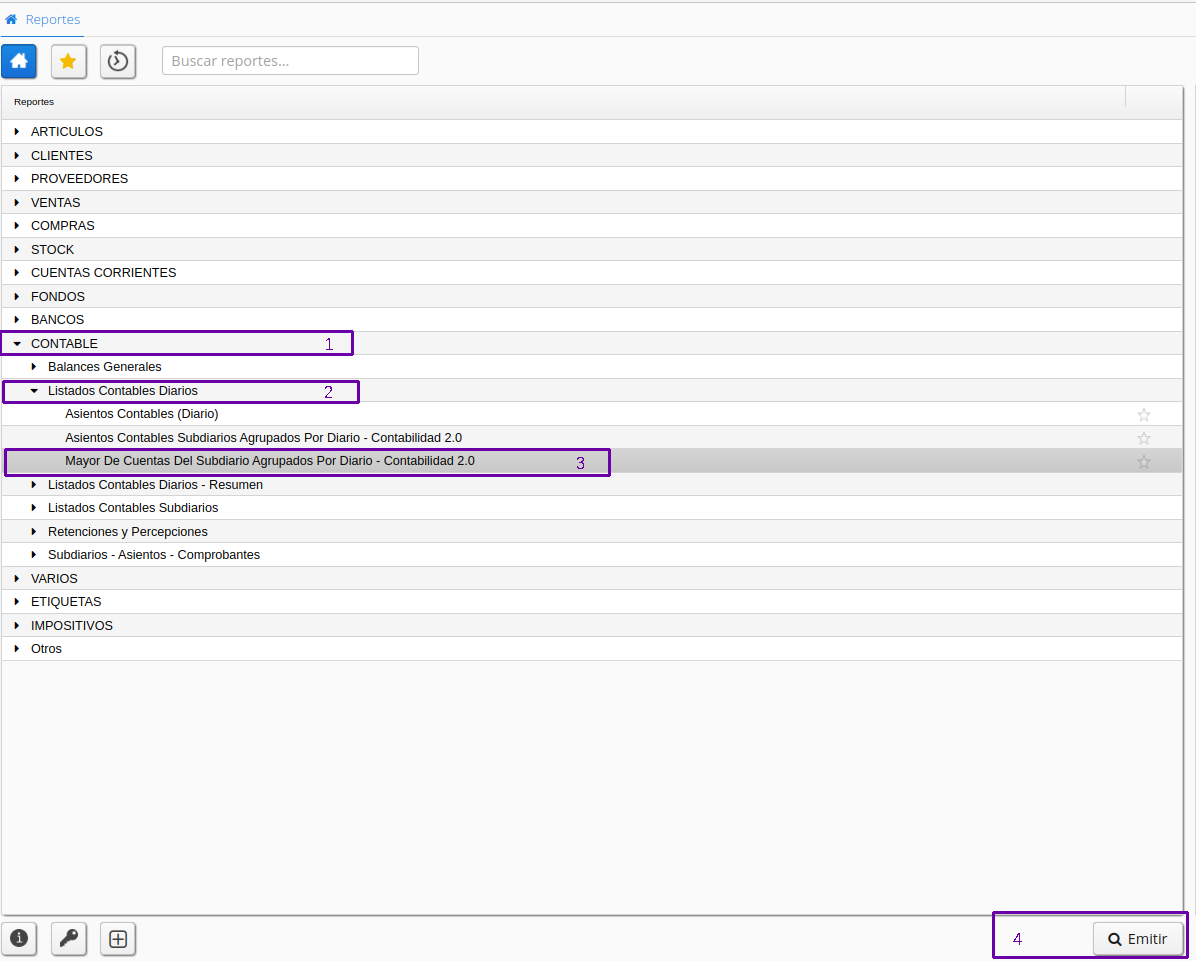Expand Listados Contables Subdiarios arrow

click(34, 508)
